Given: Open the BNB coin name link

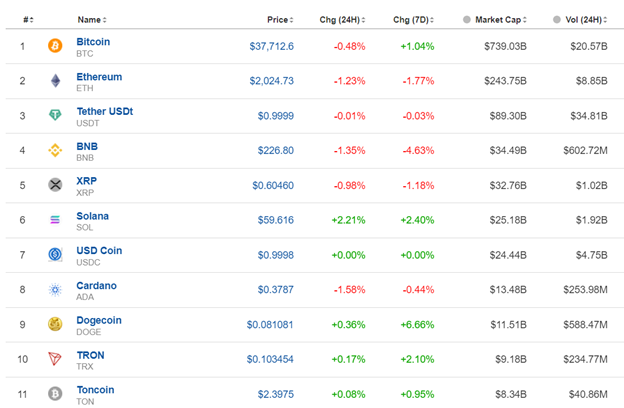Looking at the screenshot, I should tap(87, 146).
